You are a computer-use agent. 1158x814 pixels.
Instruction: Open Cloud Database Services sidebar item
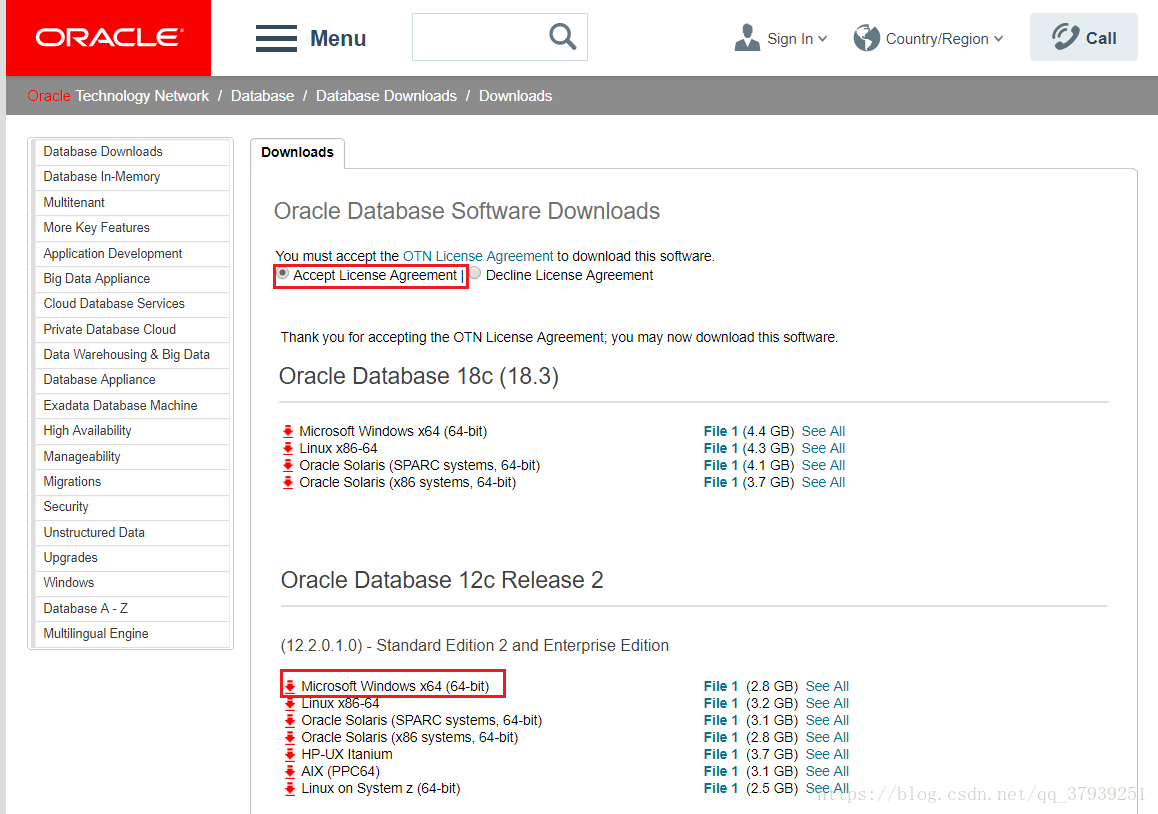tap(131, 304)
